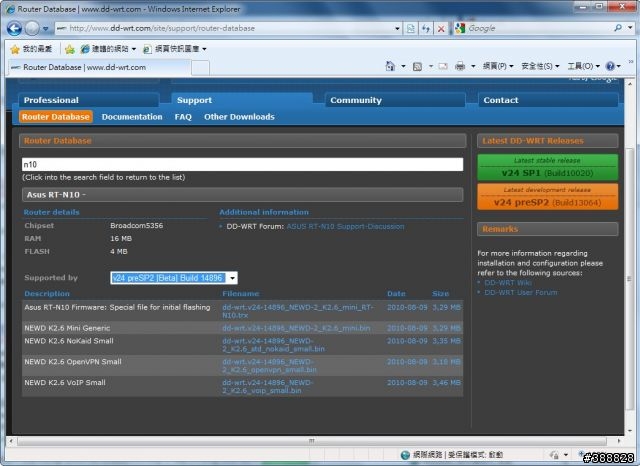Open the search provider dropdown arrow
The height and width of the screenshot is (466, 640).
pos(630,28)
